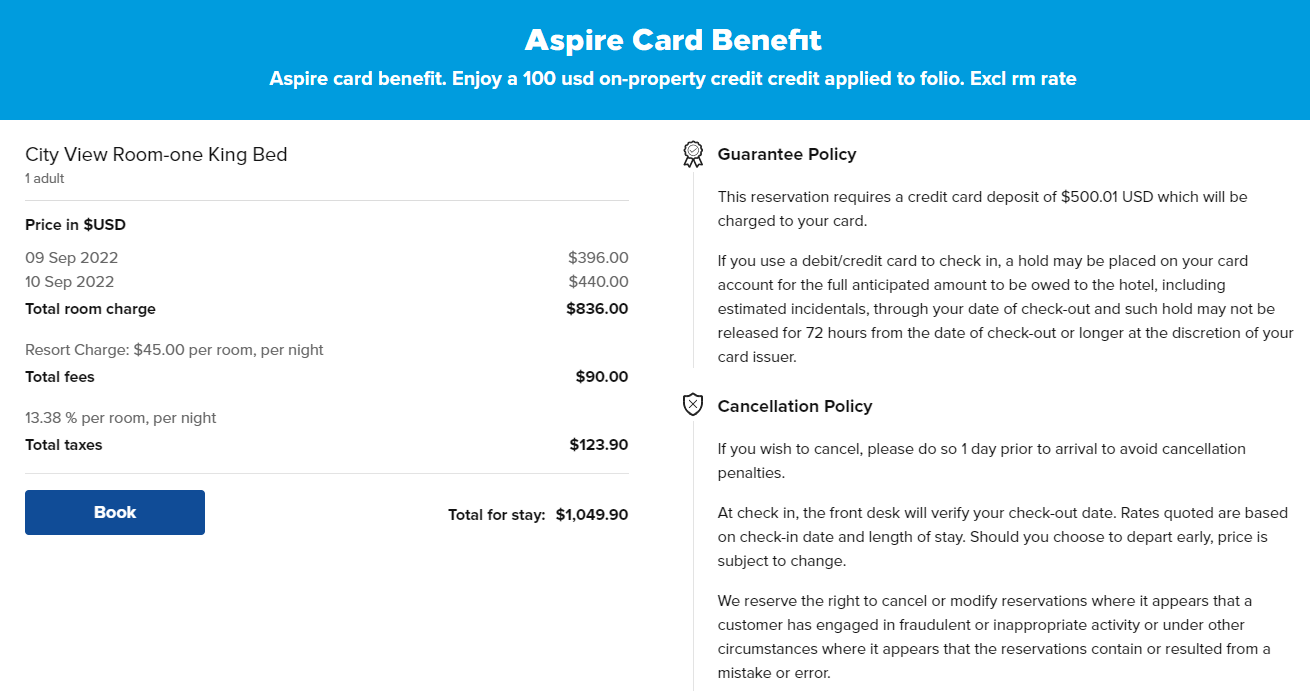The image size is (1310, 691).
Task: Click the 10 Sep 2022 price $440.00
Action: [599, 282]
